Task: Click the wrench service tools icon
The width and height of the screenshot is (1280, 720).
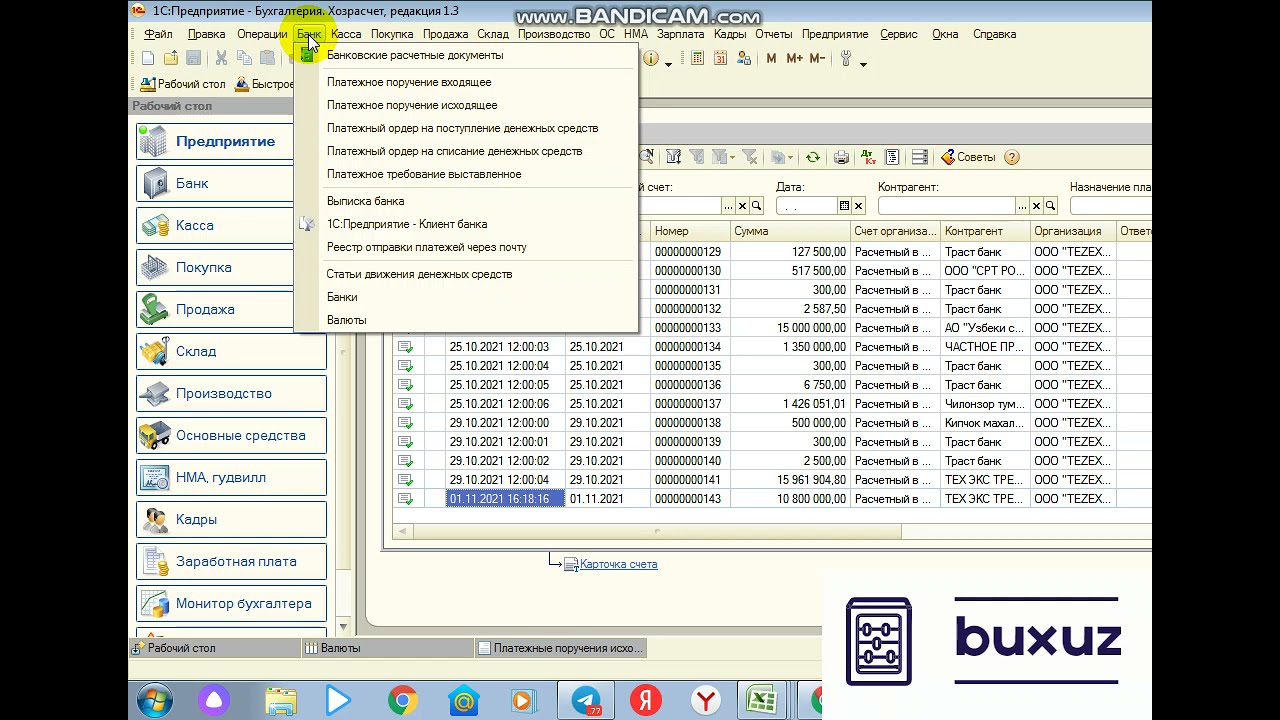Action: tap(846, 59)
